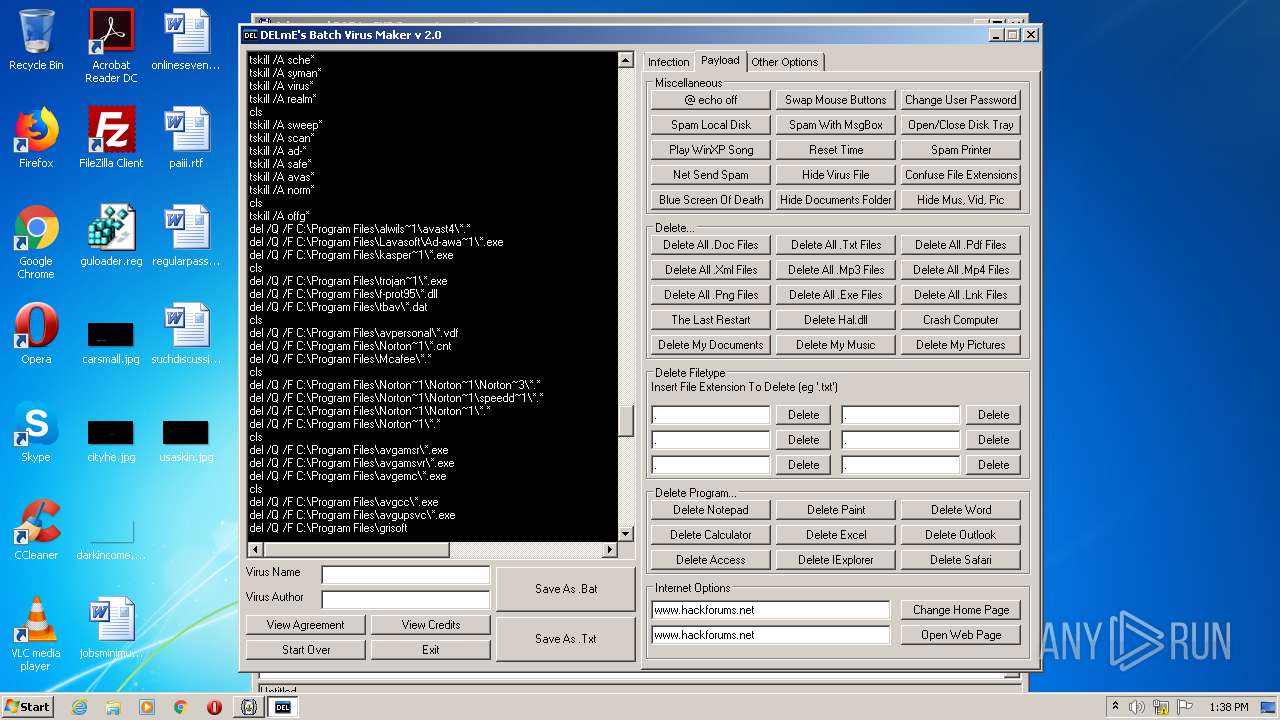
Task: Click the home page URL field
Action: click(770, 610)
